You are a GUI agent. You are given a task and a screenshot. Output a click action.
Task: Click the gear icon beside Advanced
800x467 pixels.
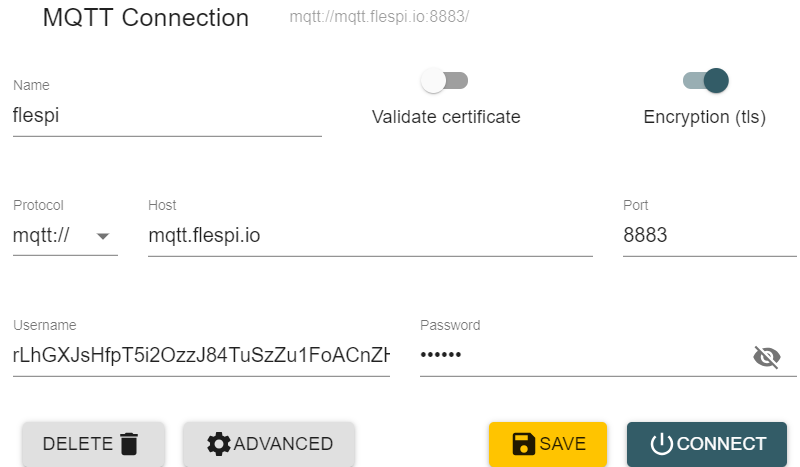pyautogui.click(x=218, y=444)
